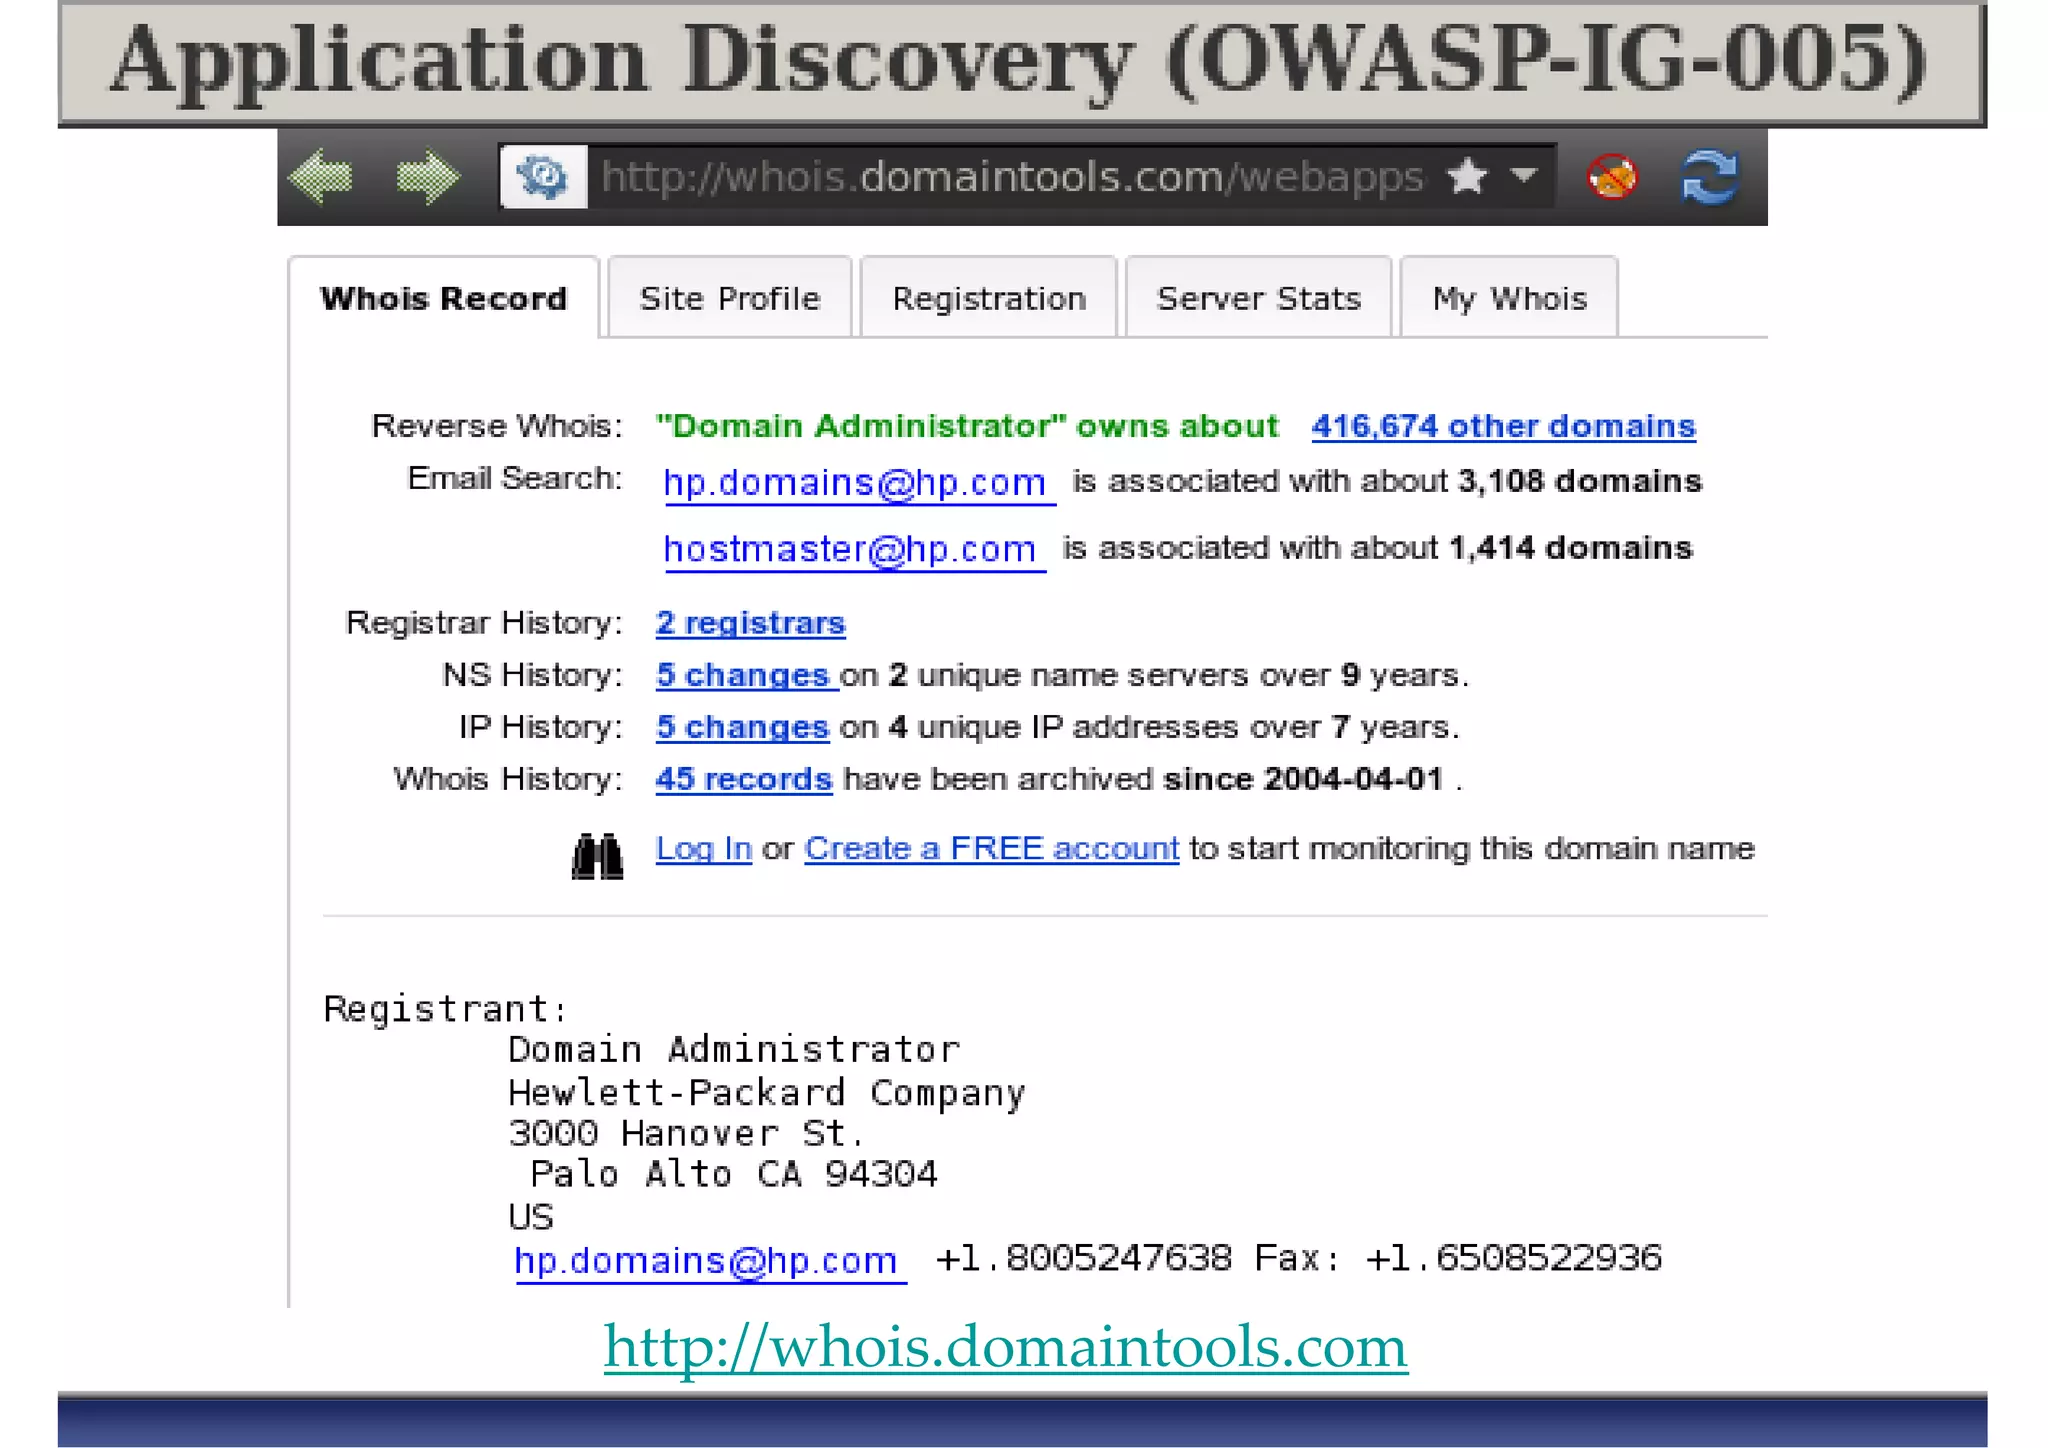Bookmark page with the star icon
The height and width of the screenshot is (1448, 2048).
[x=1467, y=176]
